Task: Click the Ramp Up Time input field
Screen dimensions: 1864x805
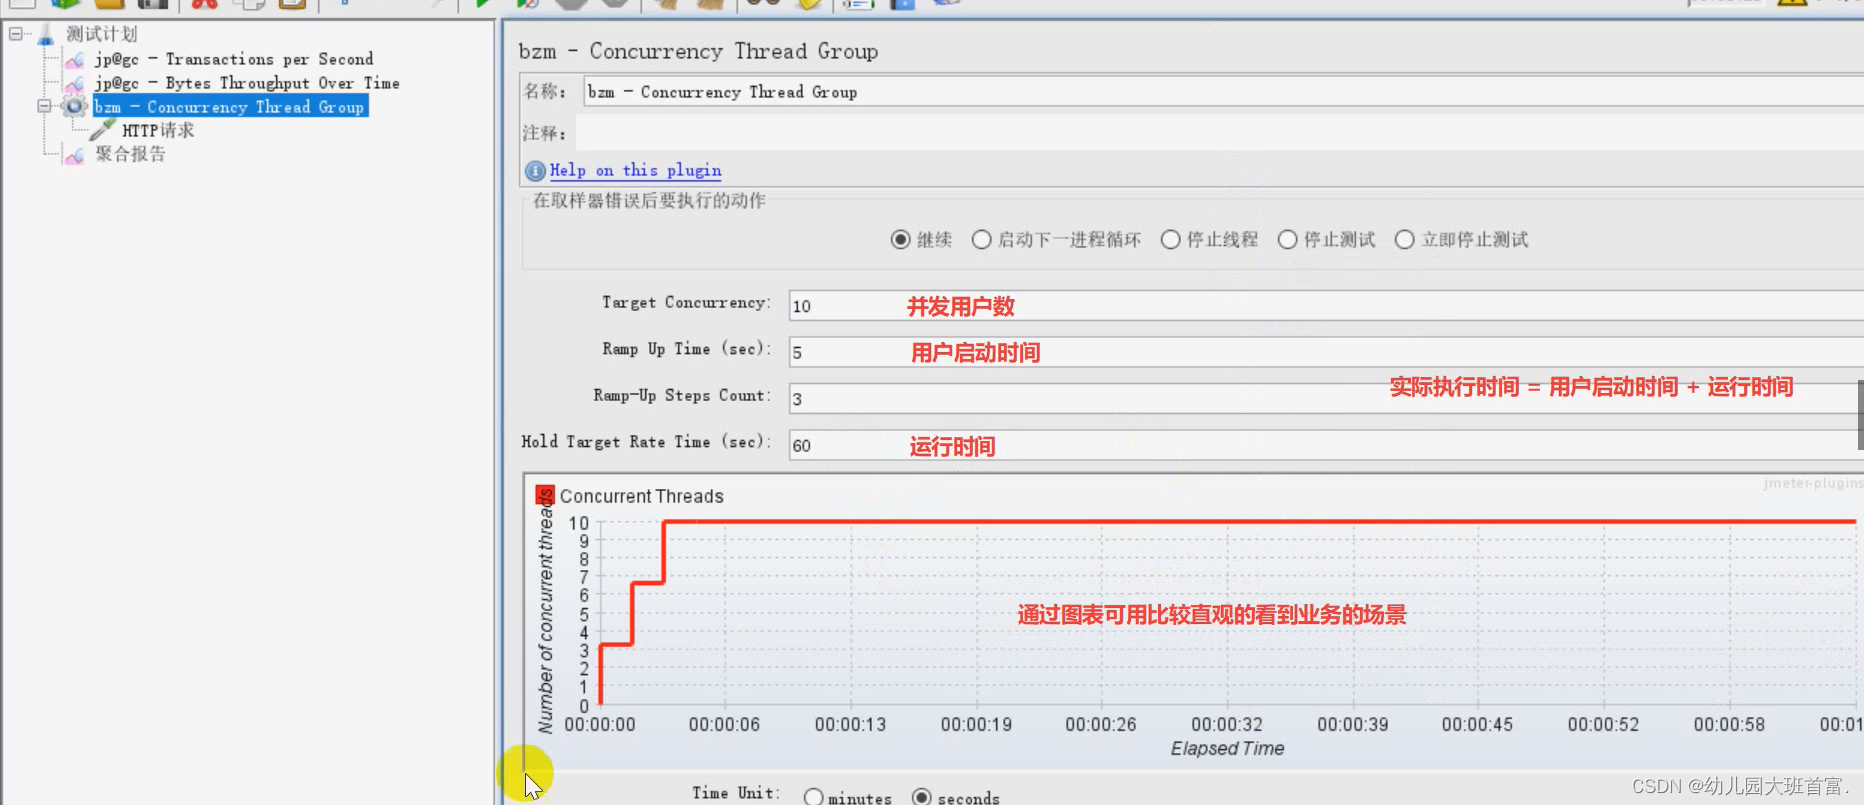Action: 1326,352
